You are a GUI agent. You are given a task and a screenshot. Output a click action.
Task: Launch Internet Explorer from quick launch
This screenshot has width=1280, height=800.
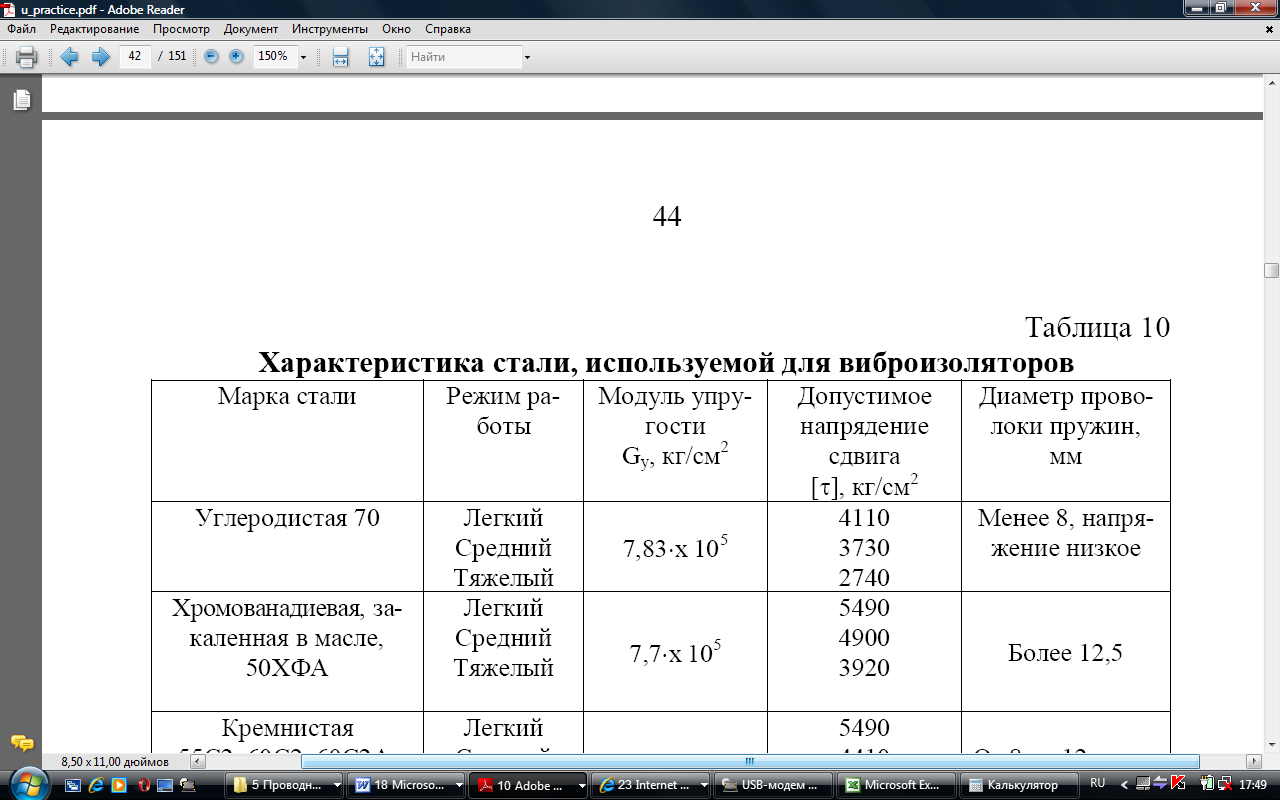[x=96, y=785]
